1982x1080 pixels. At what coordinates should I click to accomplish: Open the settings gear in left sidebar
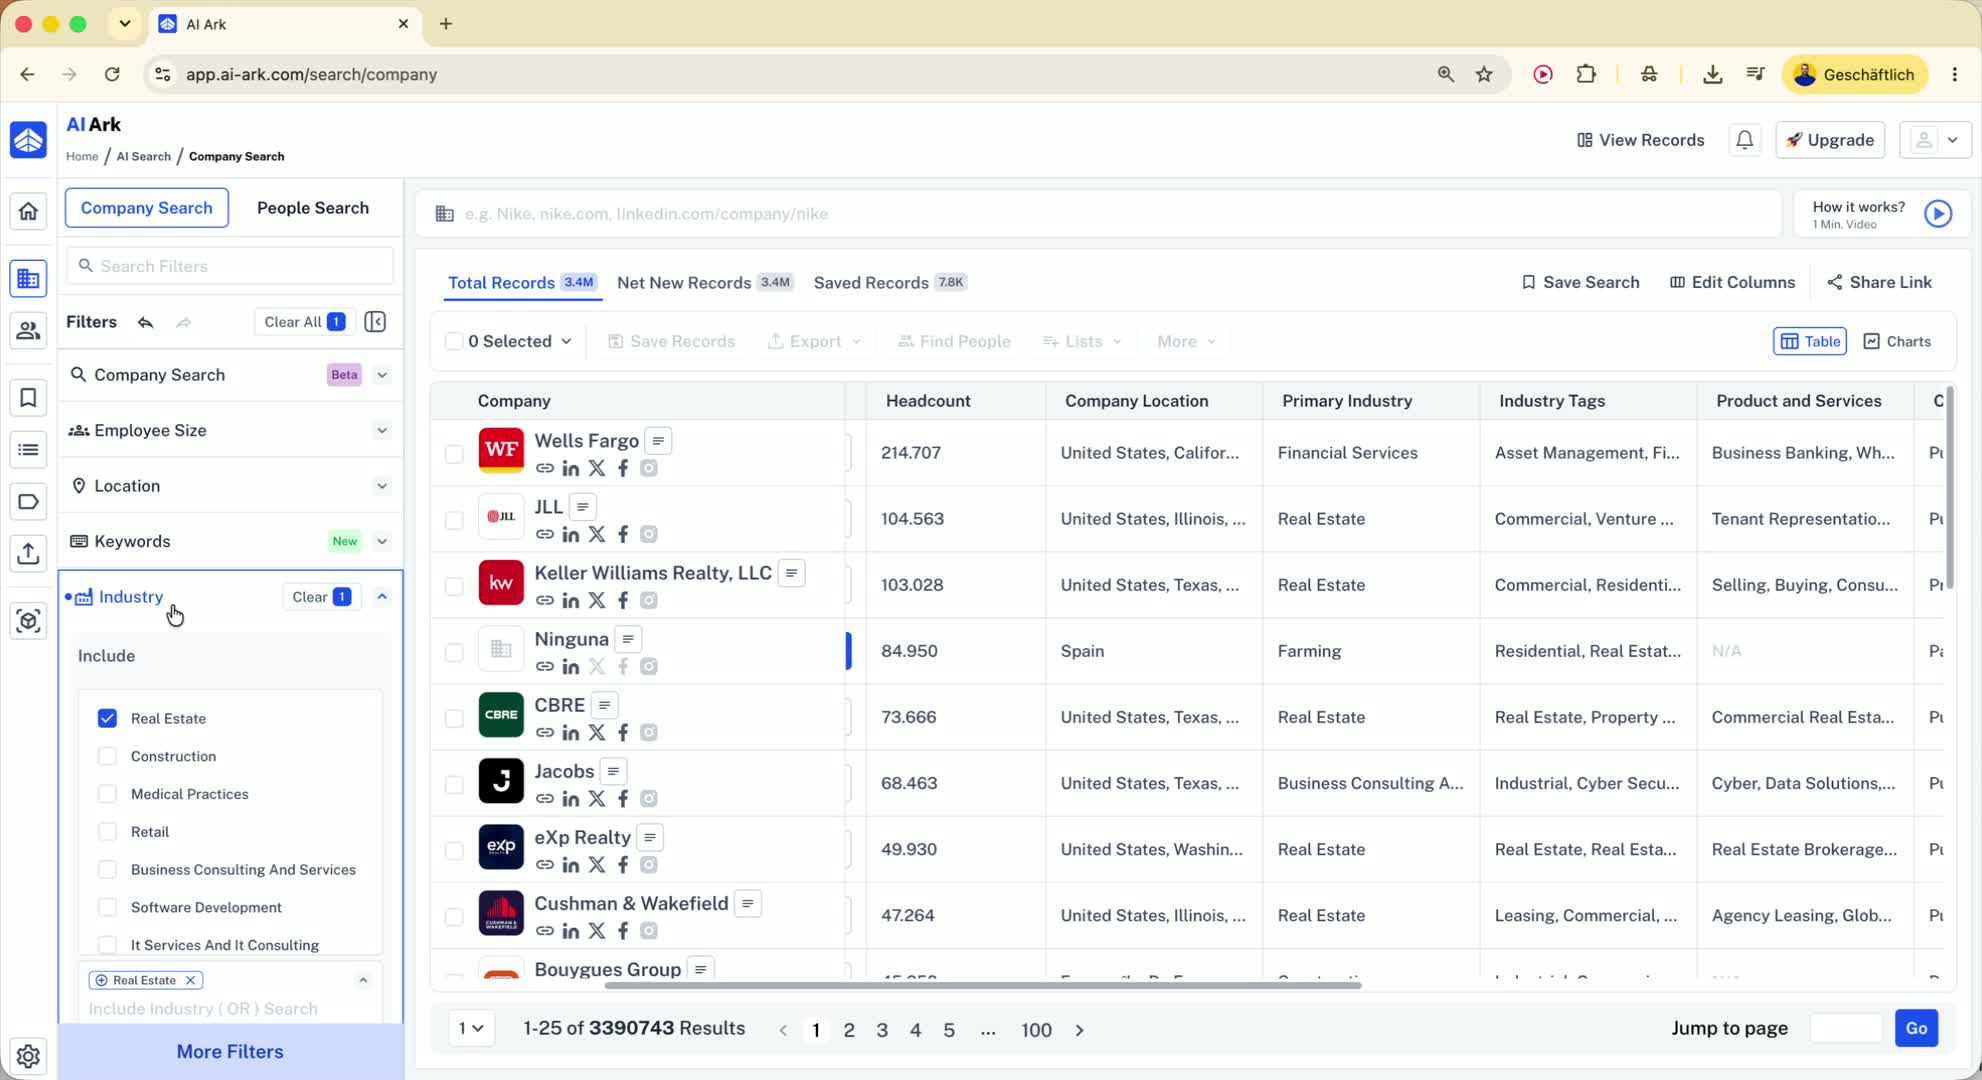point(28,1055)
